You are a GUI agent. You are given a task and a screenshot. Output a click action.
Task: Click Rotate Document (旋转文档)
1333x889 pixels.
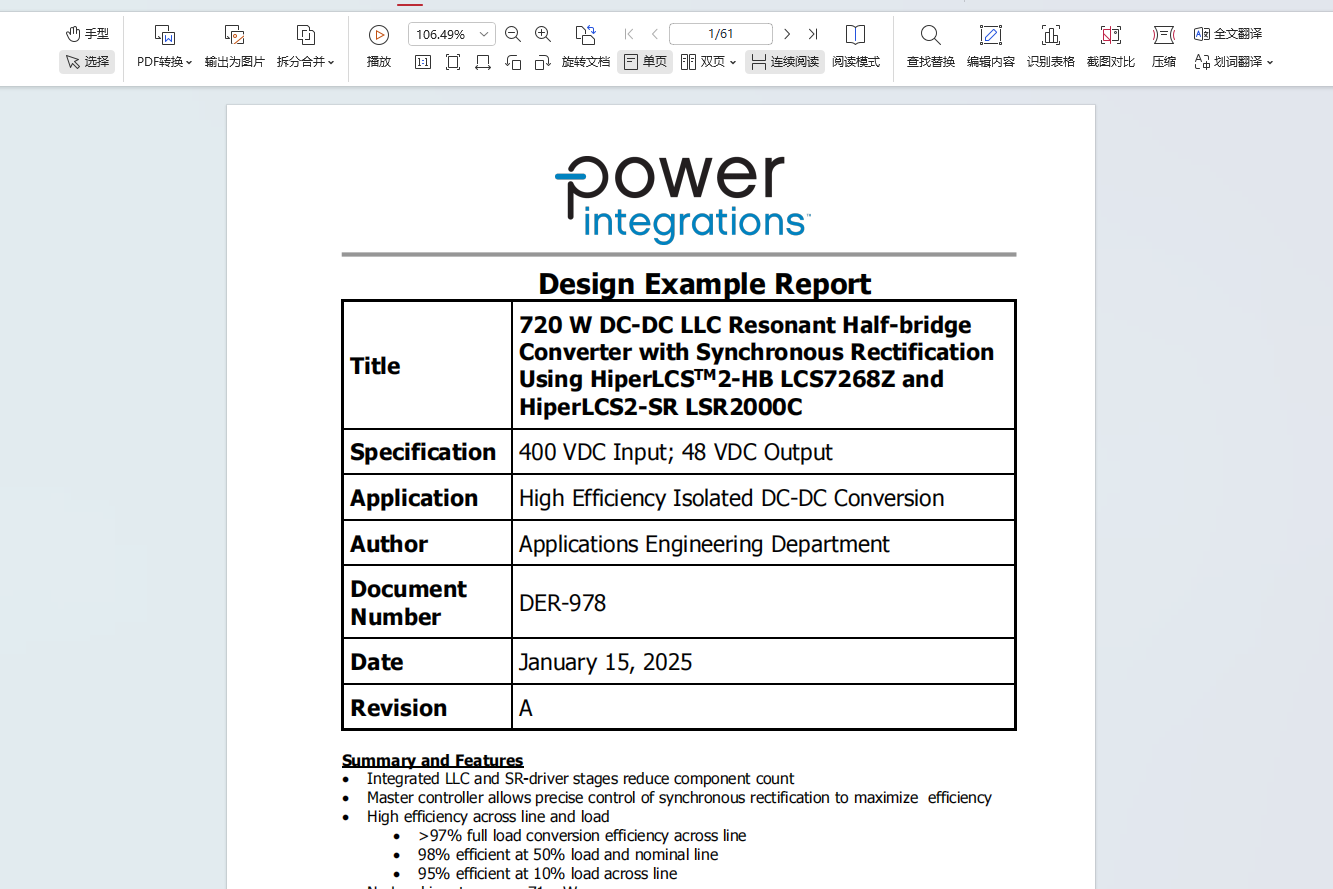586,48
